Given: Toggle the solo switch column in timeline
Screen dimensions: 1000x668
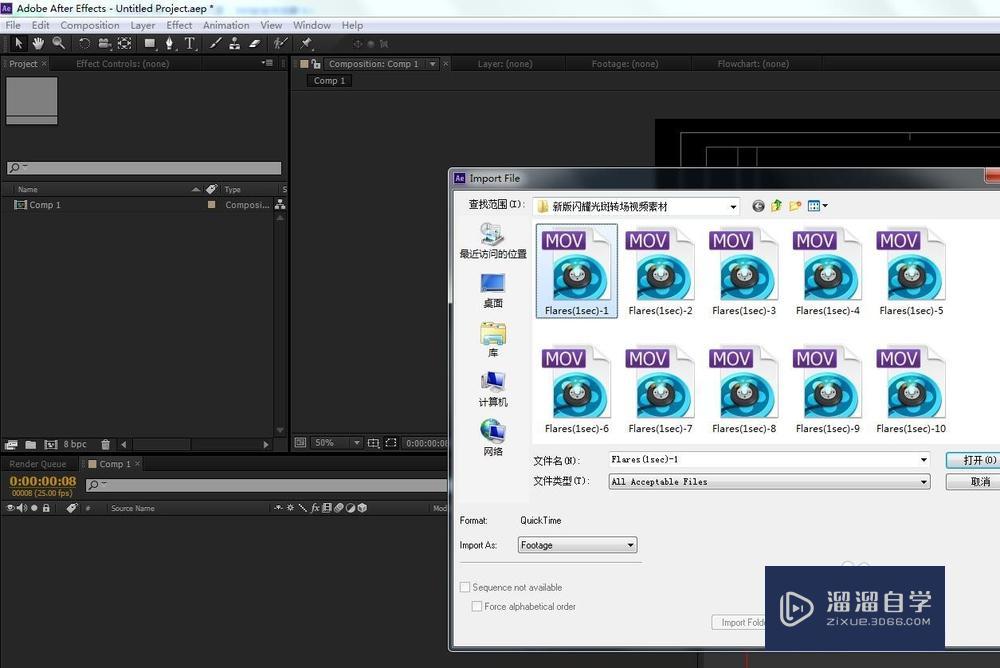Looking at the screenshot, I should click(34, 508).
